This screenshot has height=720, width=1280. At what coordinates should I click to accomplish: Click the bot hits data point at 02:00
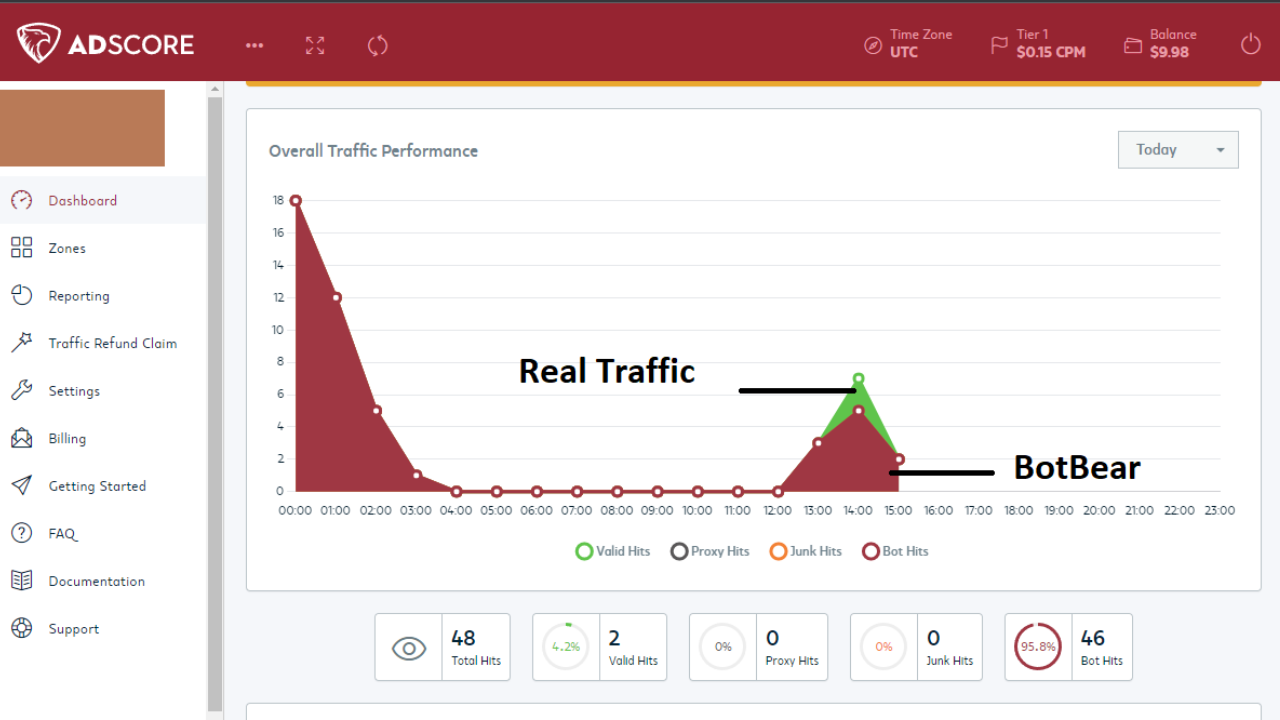coord(376,411)
